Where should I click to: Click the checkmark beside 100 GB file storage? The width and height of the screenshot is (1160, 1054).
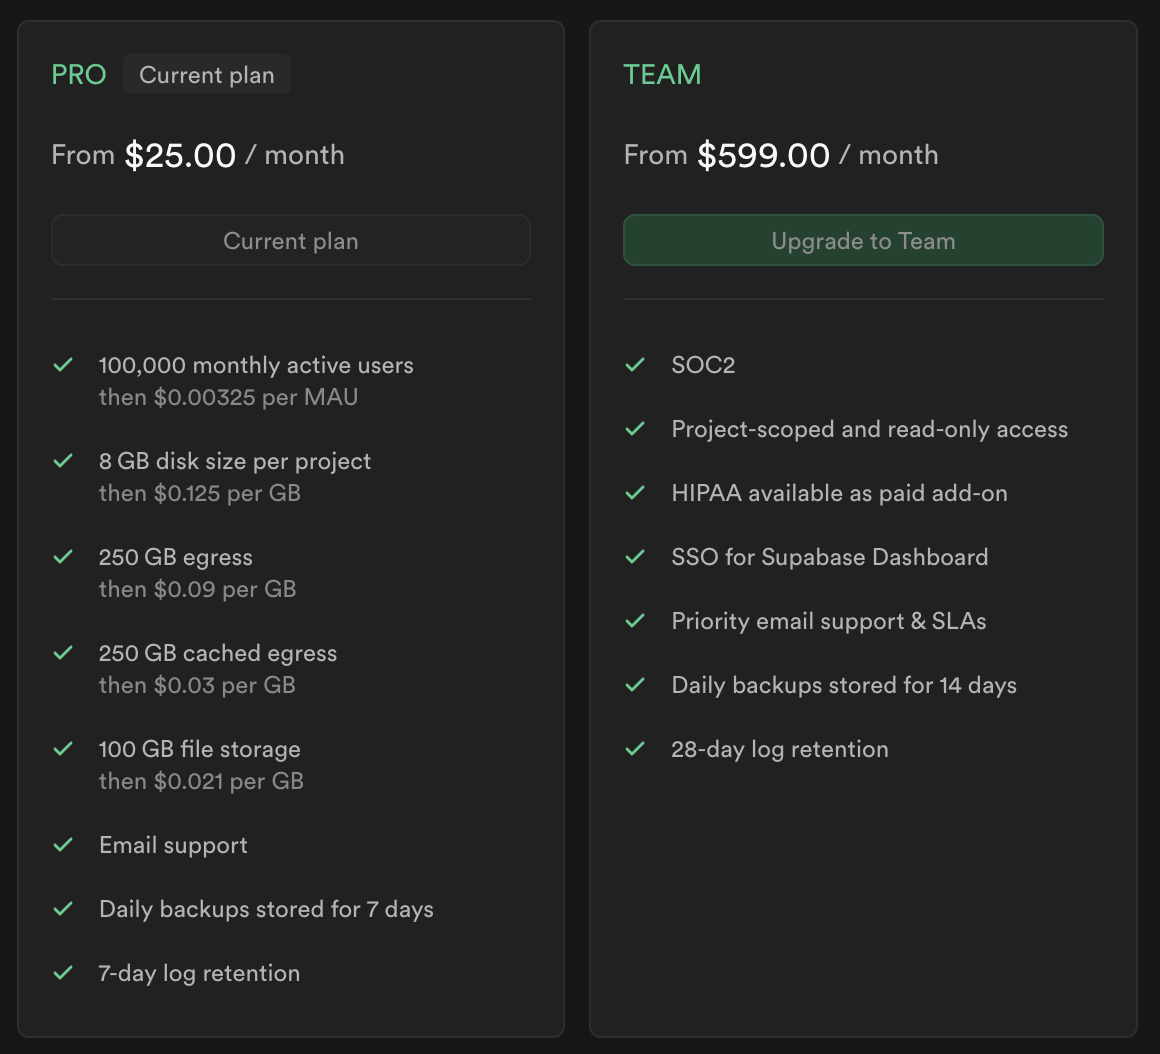(63, 749)
